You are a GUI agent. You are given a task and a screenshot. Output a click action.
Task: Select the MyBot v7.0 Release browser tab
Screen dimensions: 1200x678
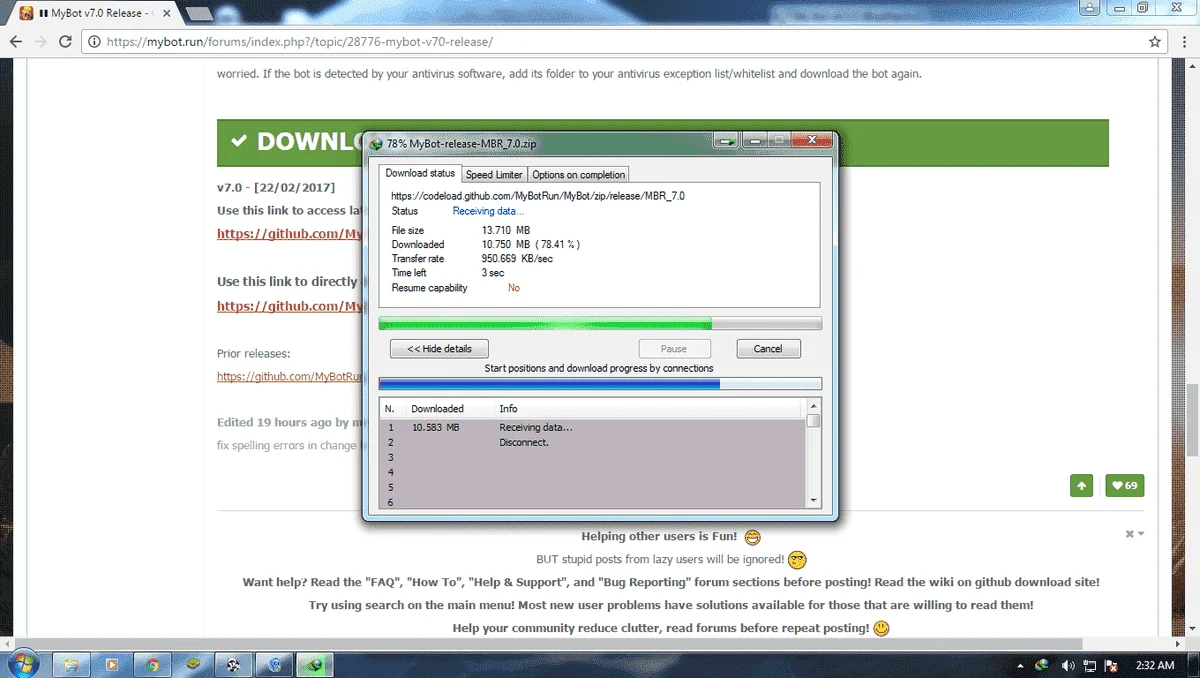97,14
